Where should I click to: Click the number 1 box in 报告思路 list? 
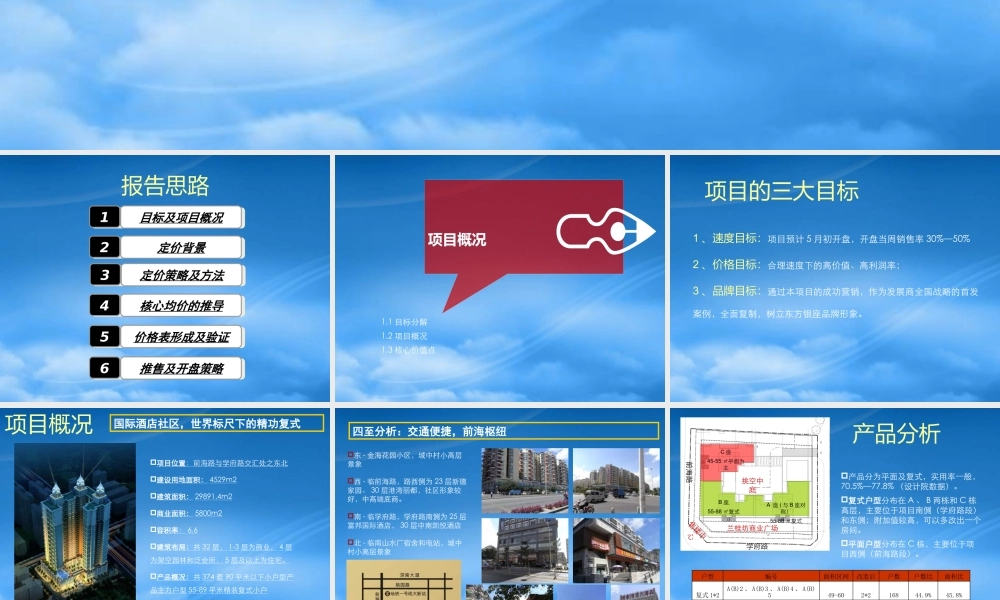coord(104,217)
